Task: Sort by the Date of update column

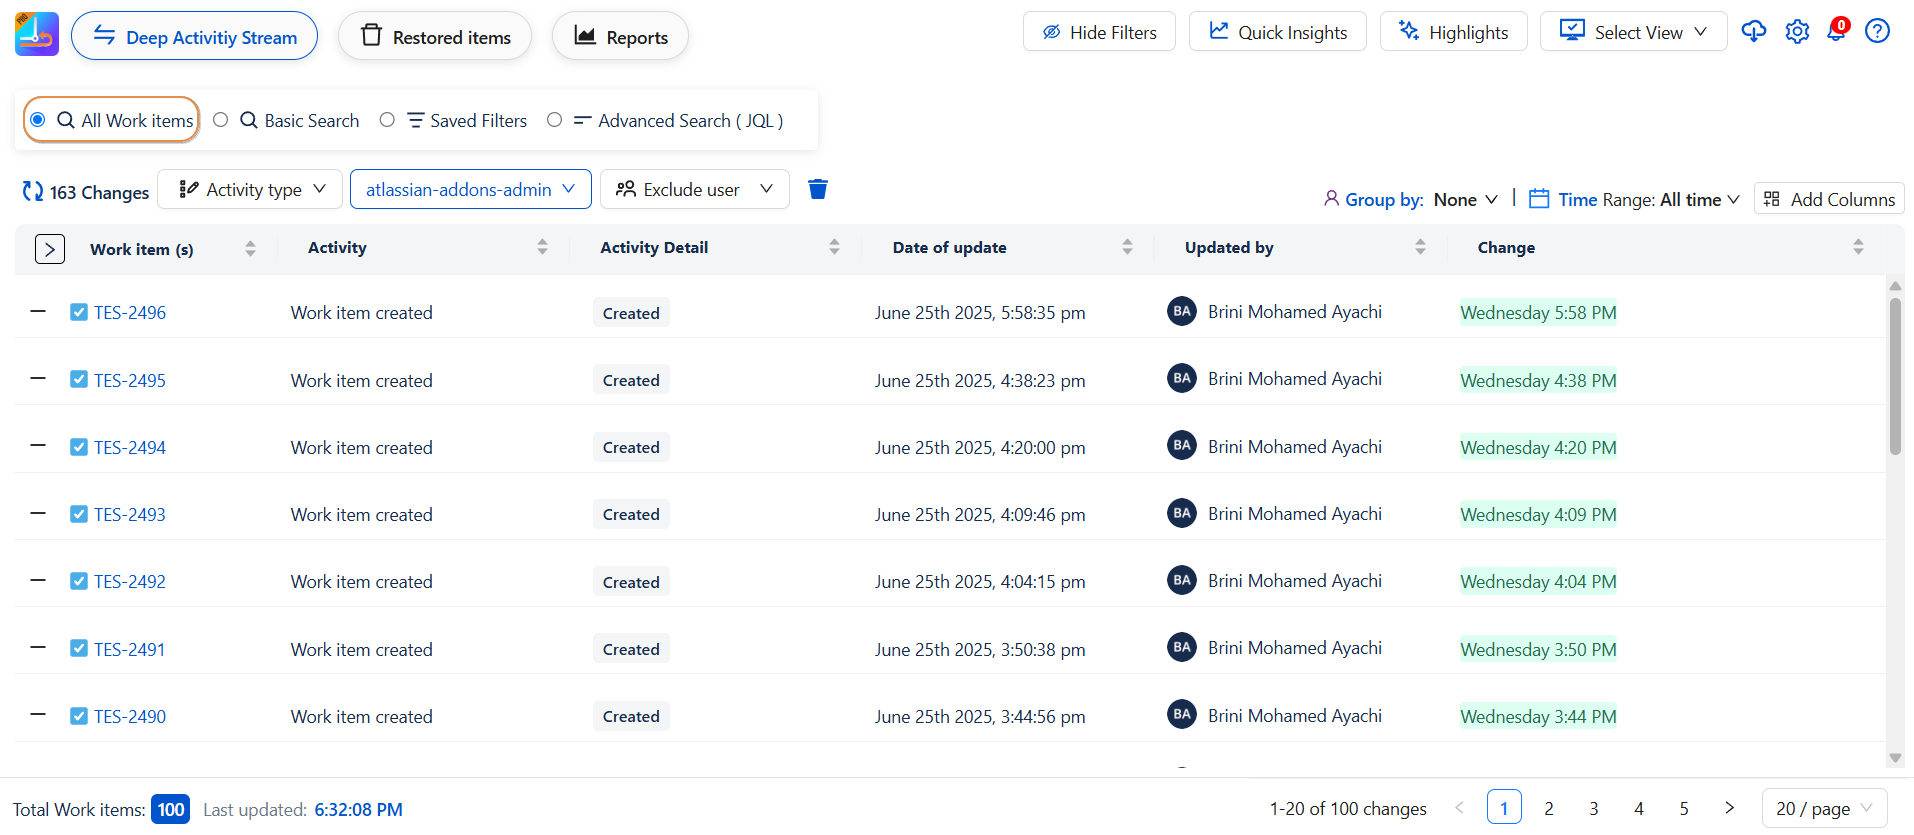Action: 1127,247
